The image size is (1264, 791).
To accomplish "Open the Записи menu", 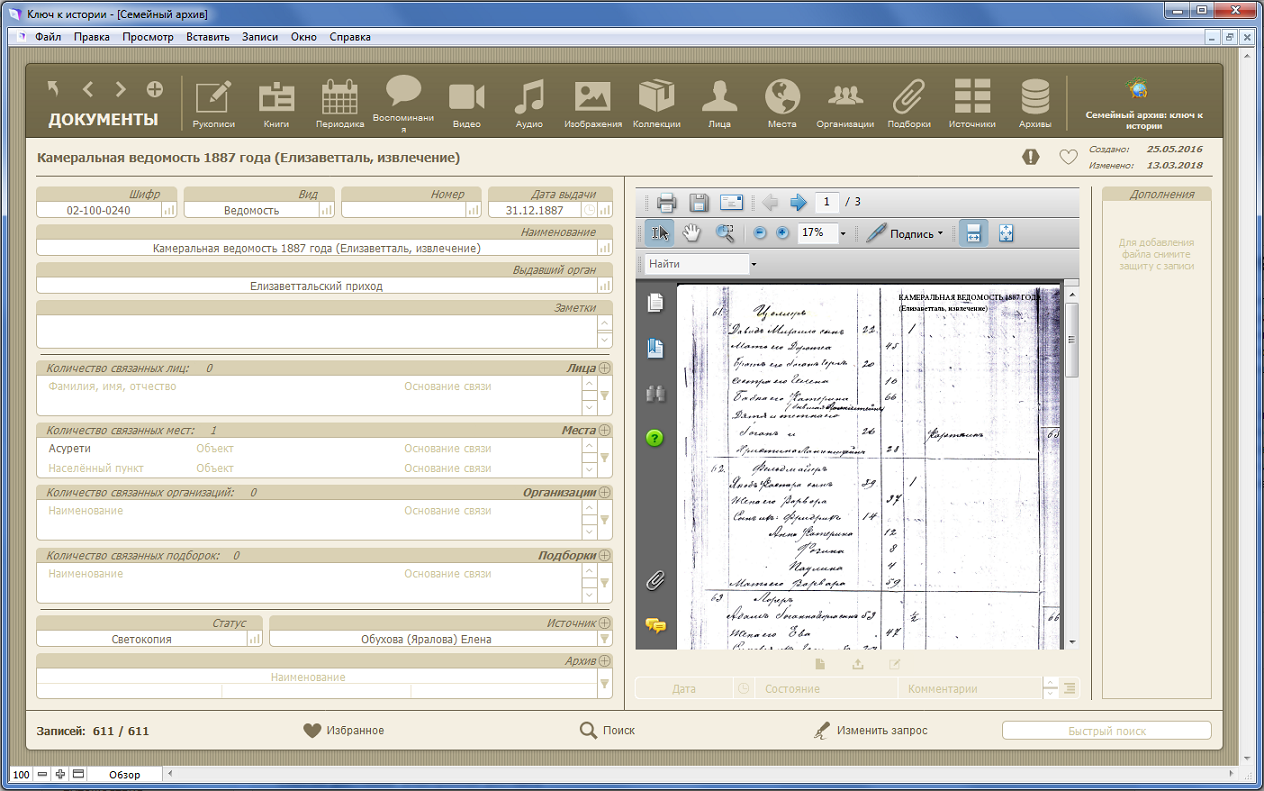I will click(260, 37).
